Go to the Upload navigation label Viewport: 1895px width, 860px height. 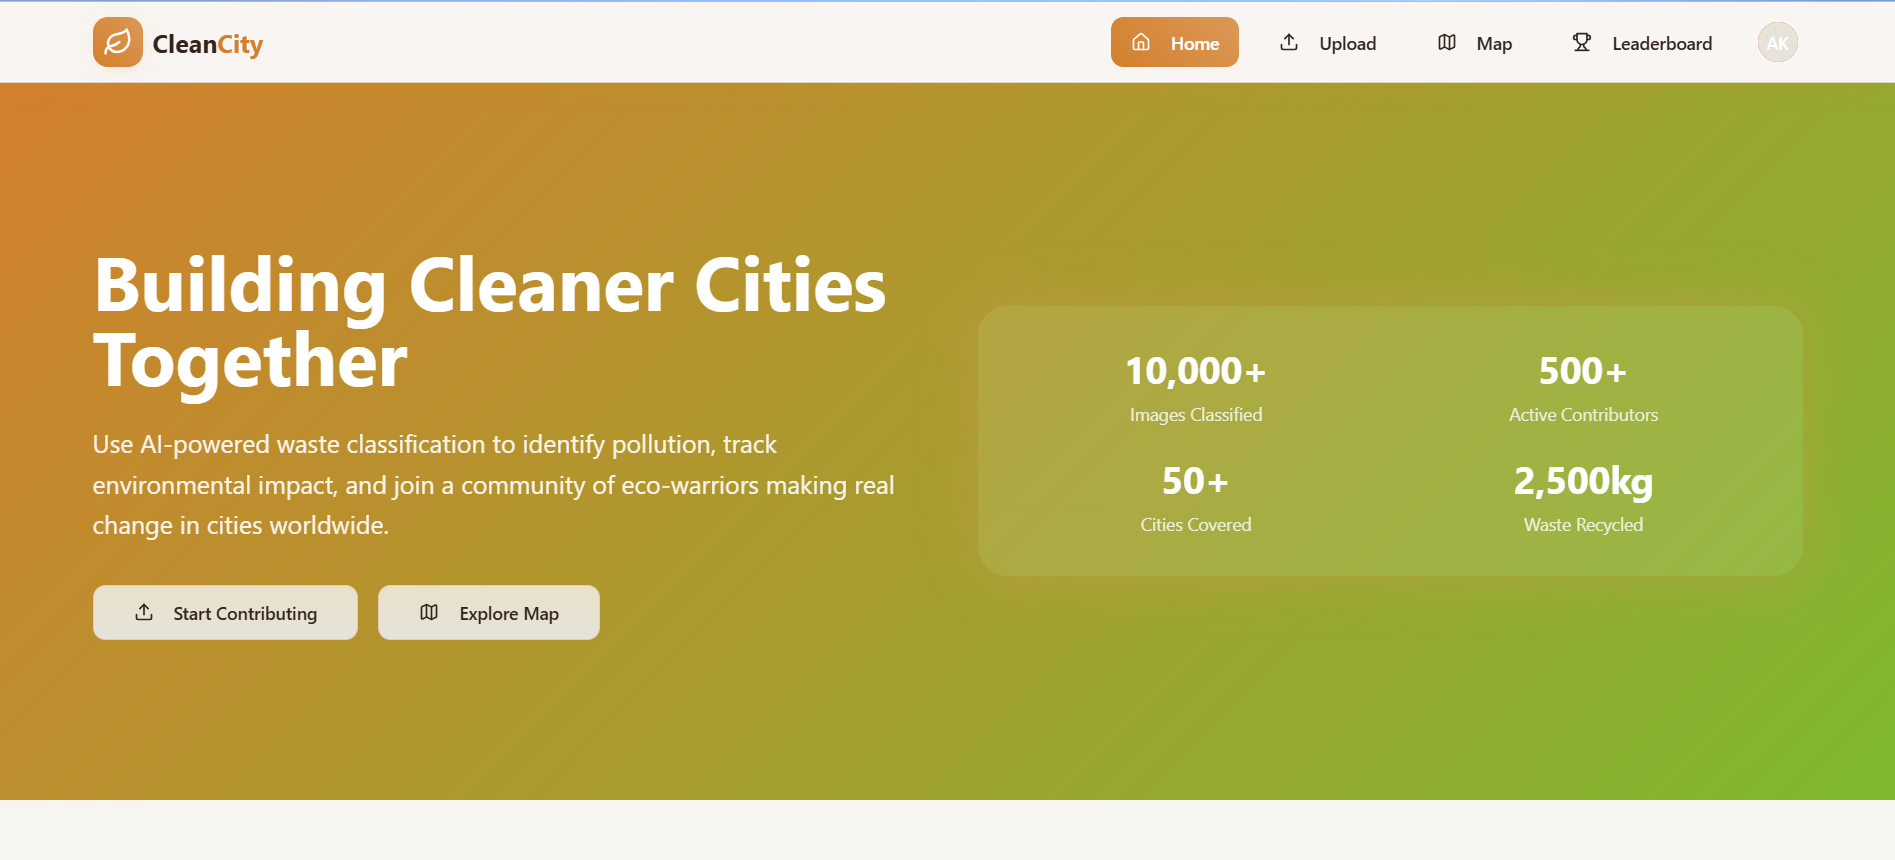(1347, 44)
